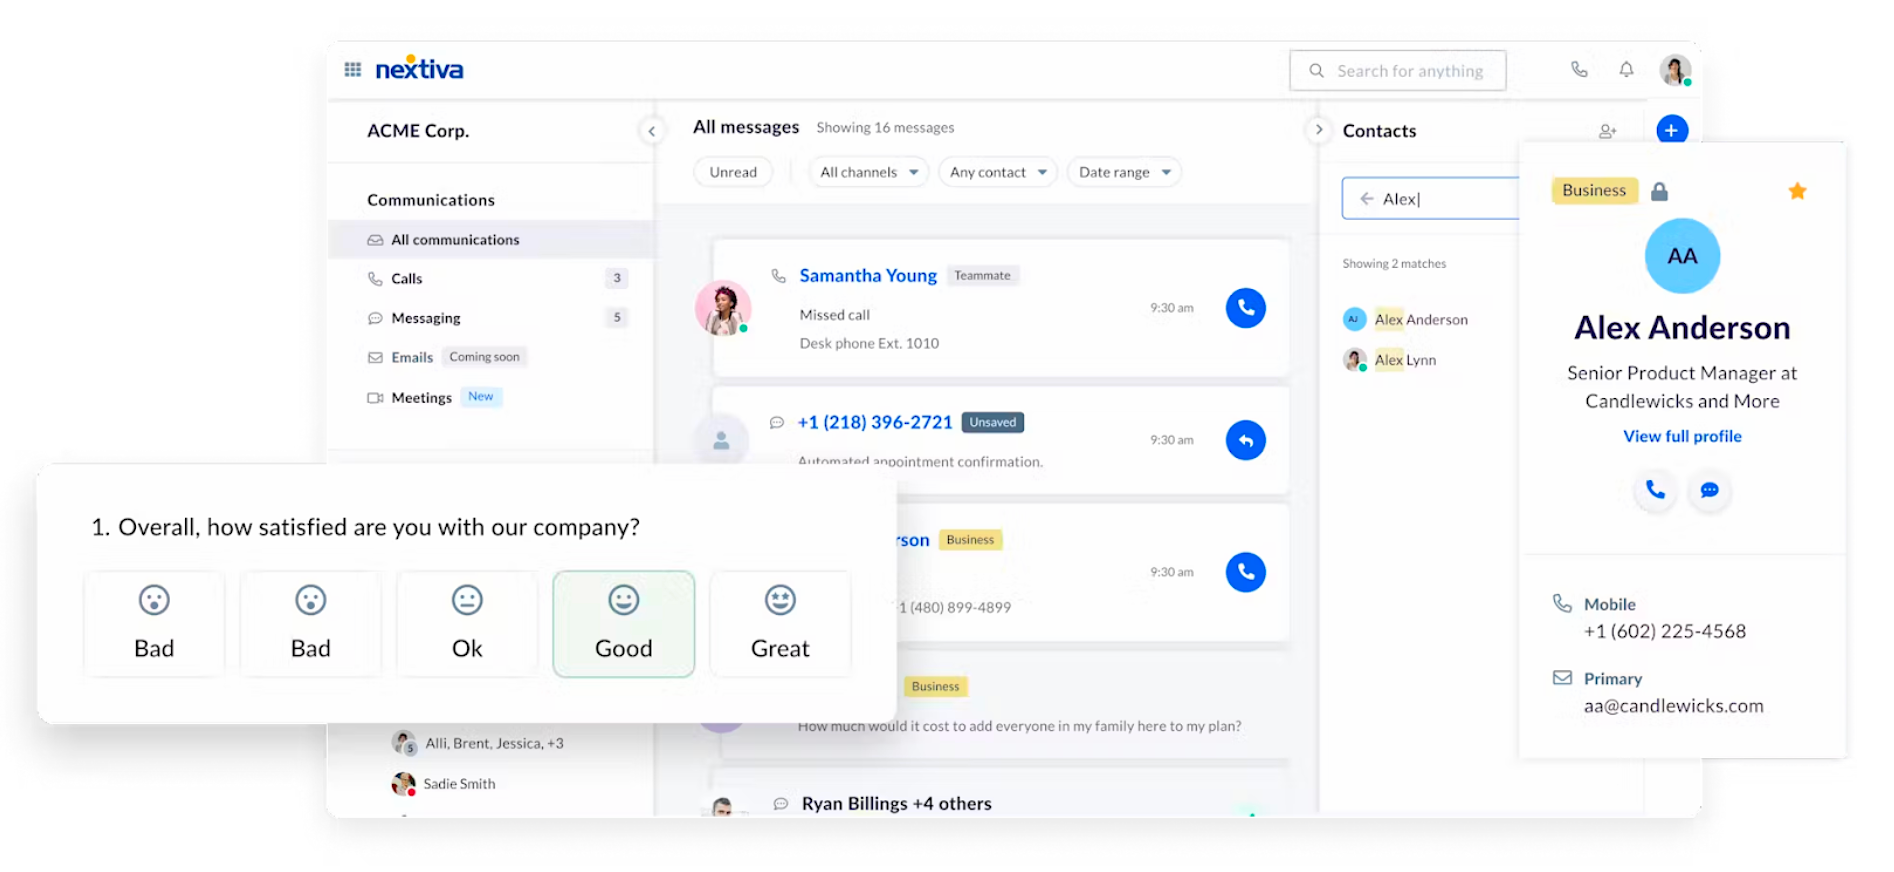Expand the Date range dropdown

click(1123, 172)
